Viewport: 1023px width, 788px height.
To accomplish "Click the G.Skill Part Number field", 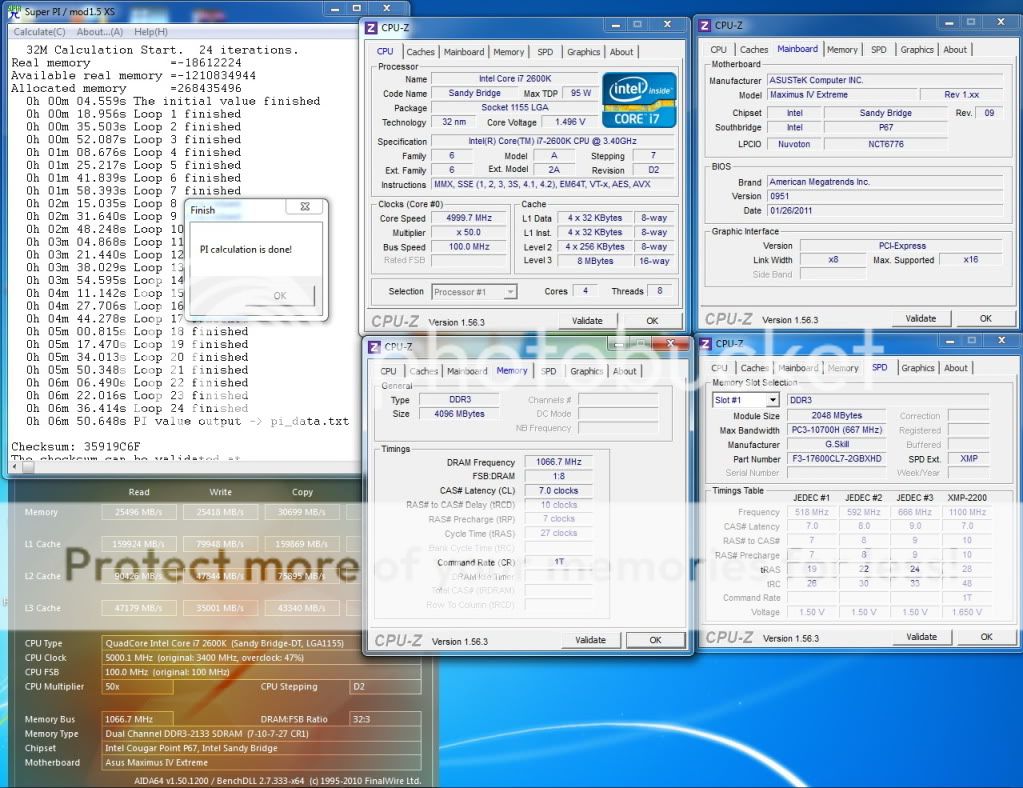I will point(836,459).
